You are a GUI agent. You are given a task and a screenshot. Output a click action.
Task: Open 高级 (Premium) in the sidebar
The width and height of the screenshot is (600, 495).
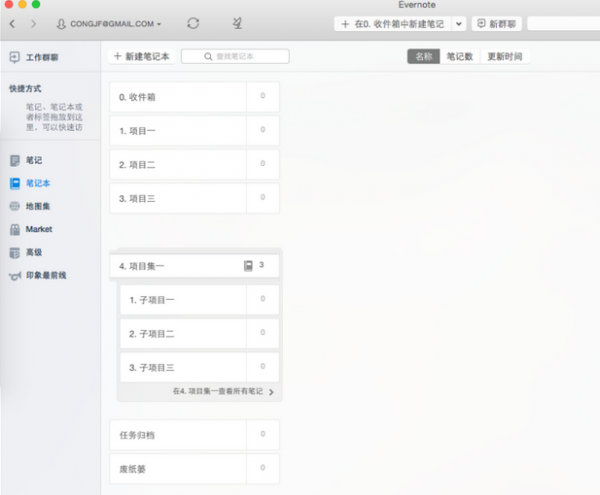34,252
